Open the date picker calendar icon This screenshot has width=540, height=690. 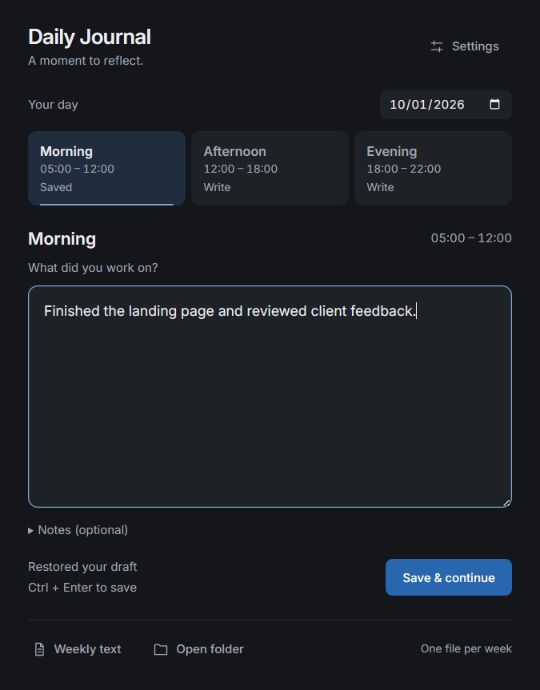pos(495,104)
